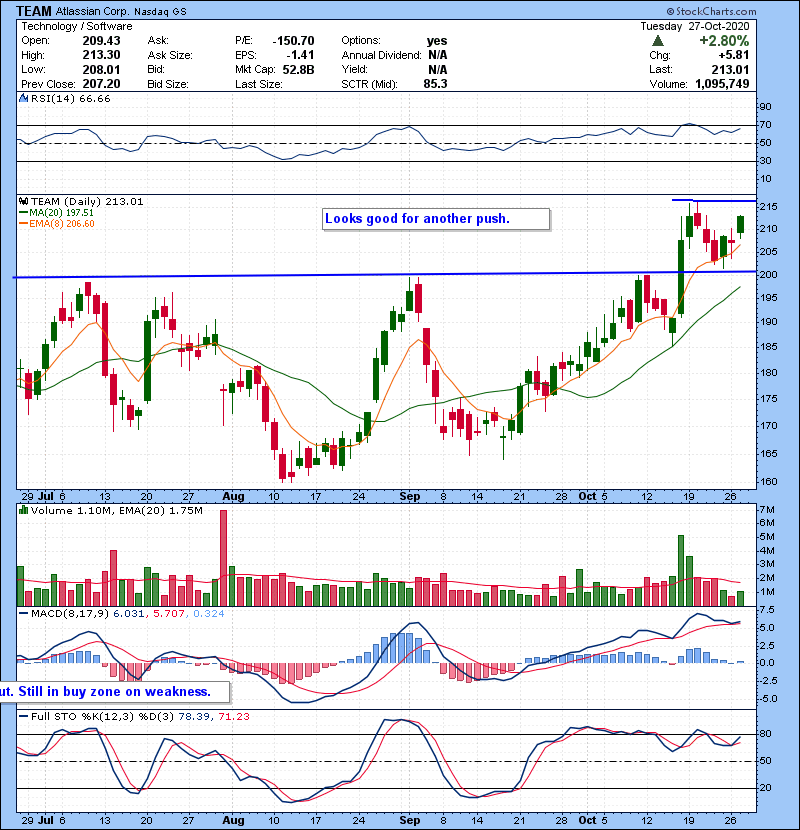
Task: Click the 'Volume 1.10M, EMA(20) 1.75M' label
Action: click(116, 511)
